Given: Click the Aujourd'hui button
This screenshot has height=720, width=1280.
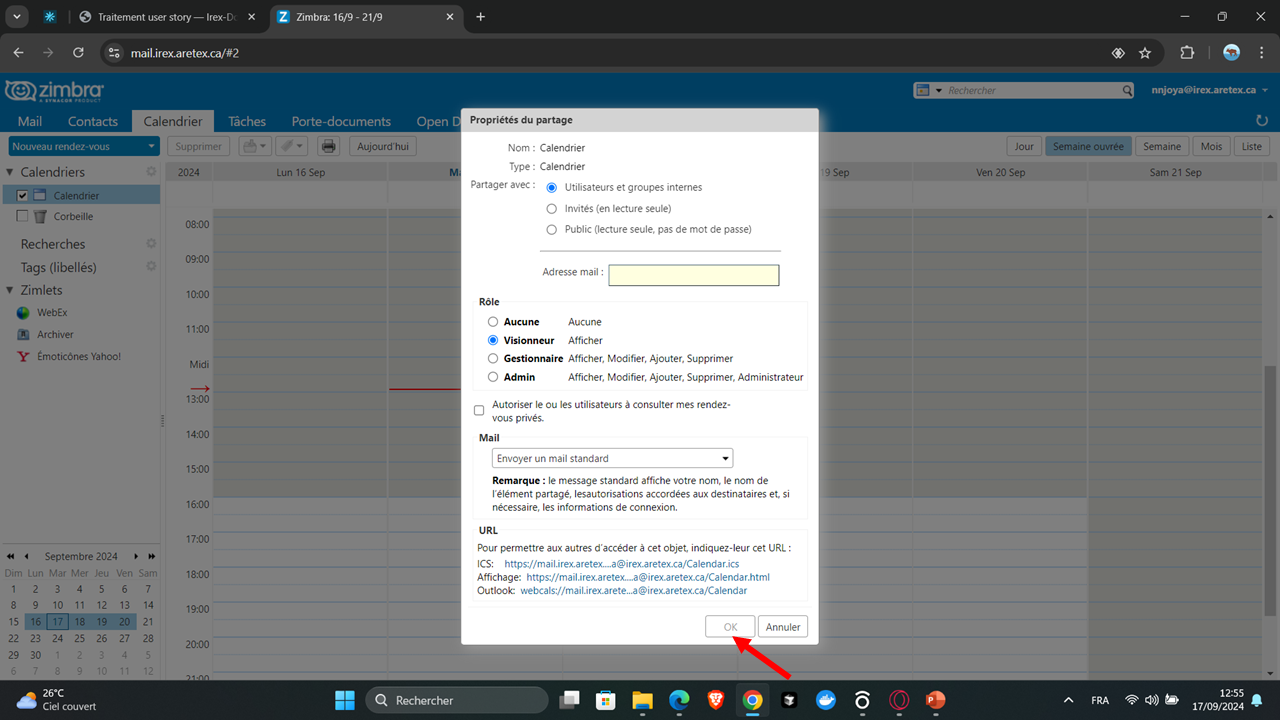Looking at the screenshot, I should tap(383, 146).
